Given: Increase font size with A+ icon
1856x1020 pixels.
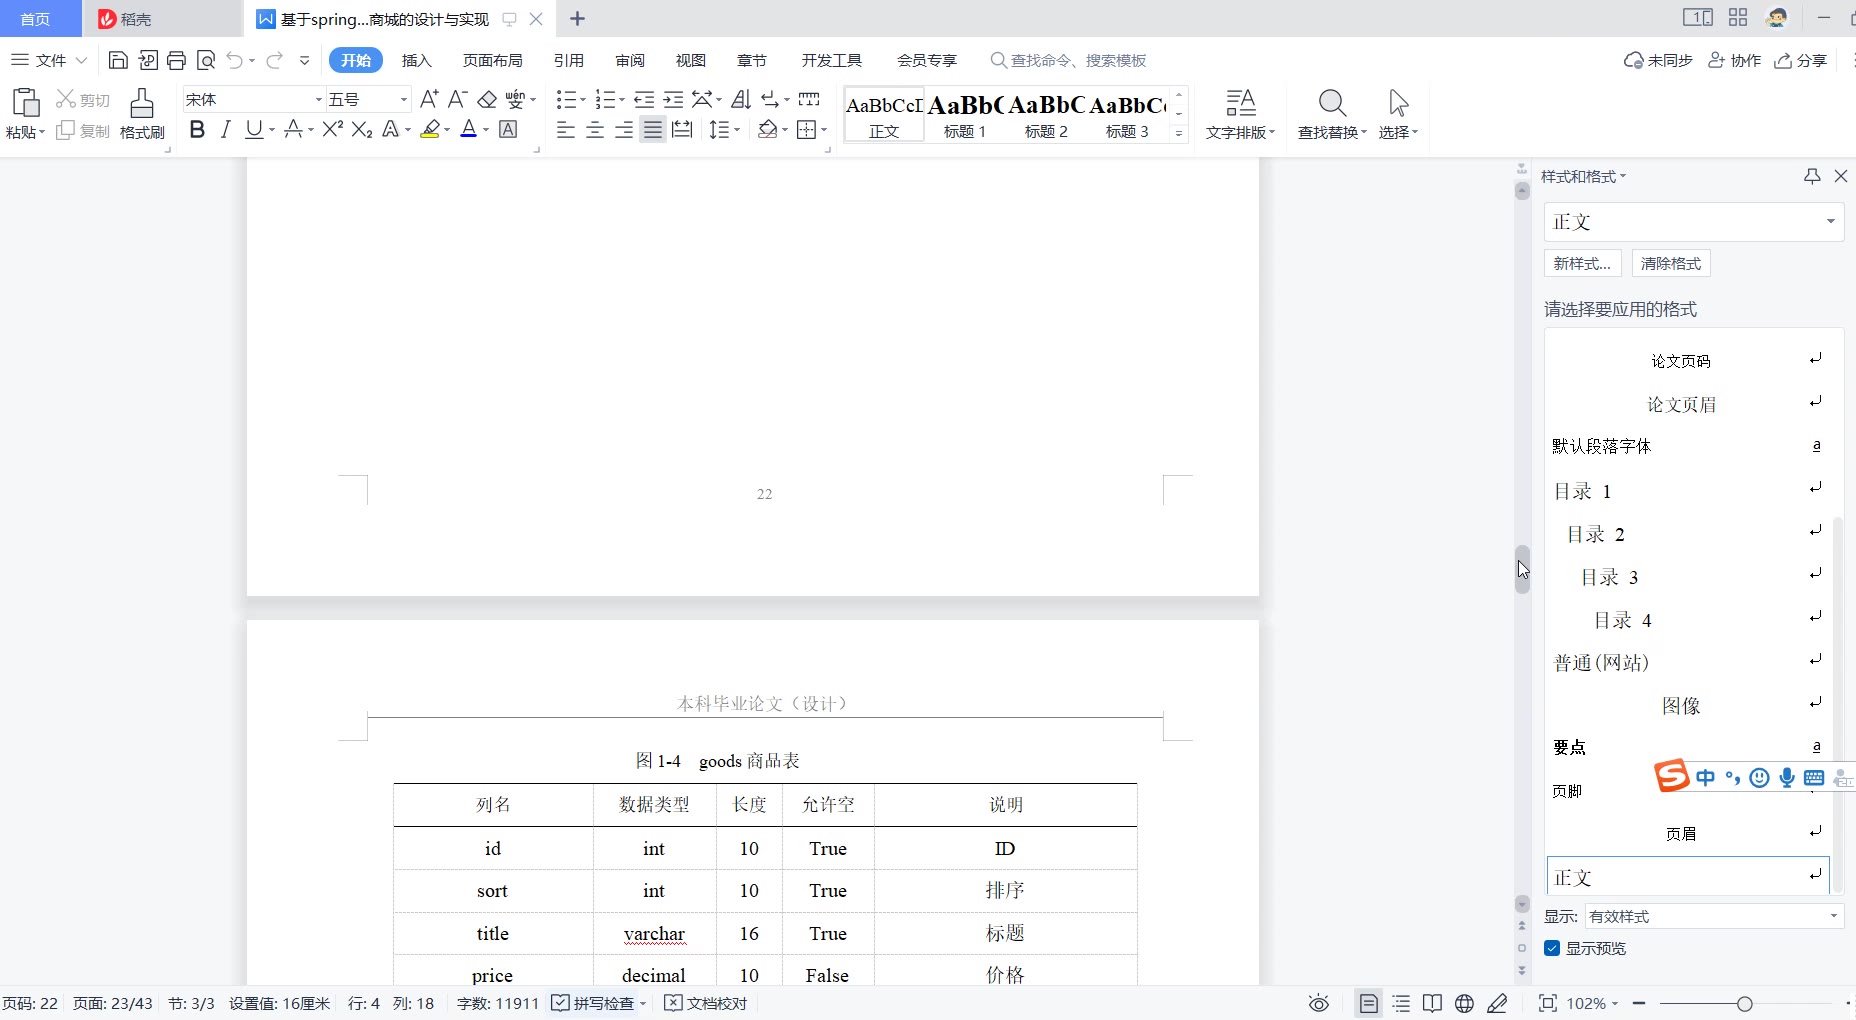Looking at the screenshot, I should point(429,99).
